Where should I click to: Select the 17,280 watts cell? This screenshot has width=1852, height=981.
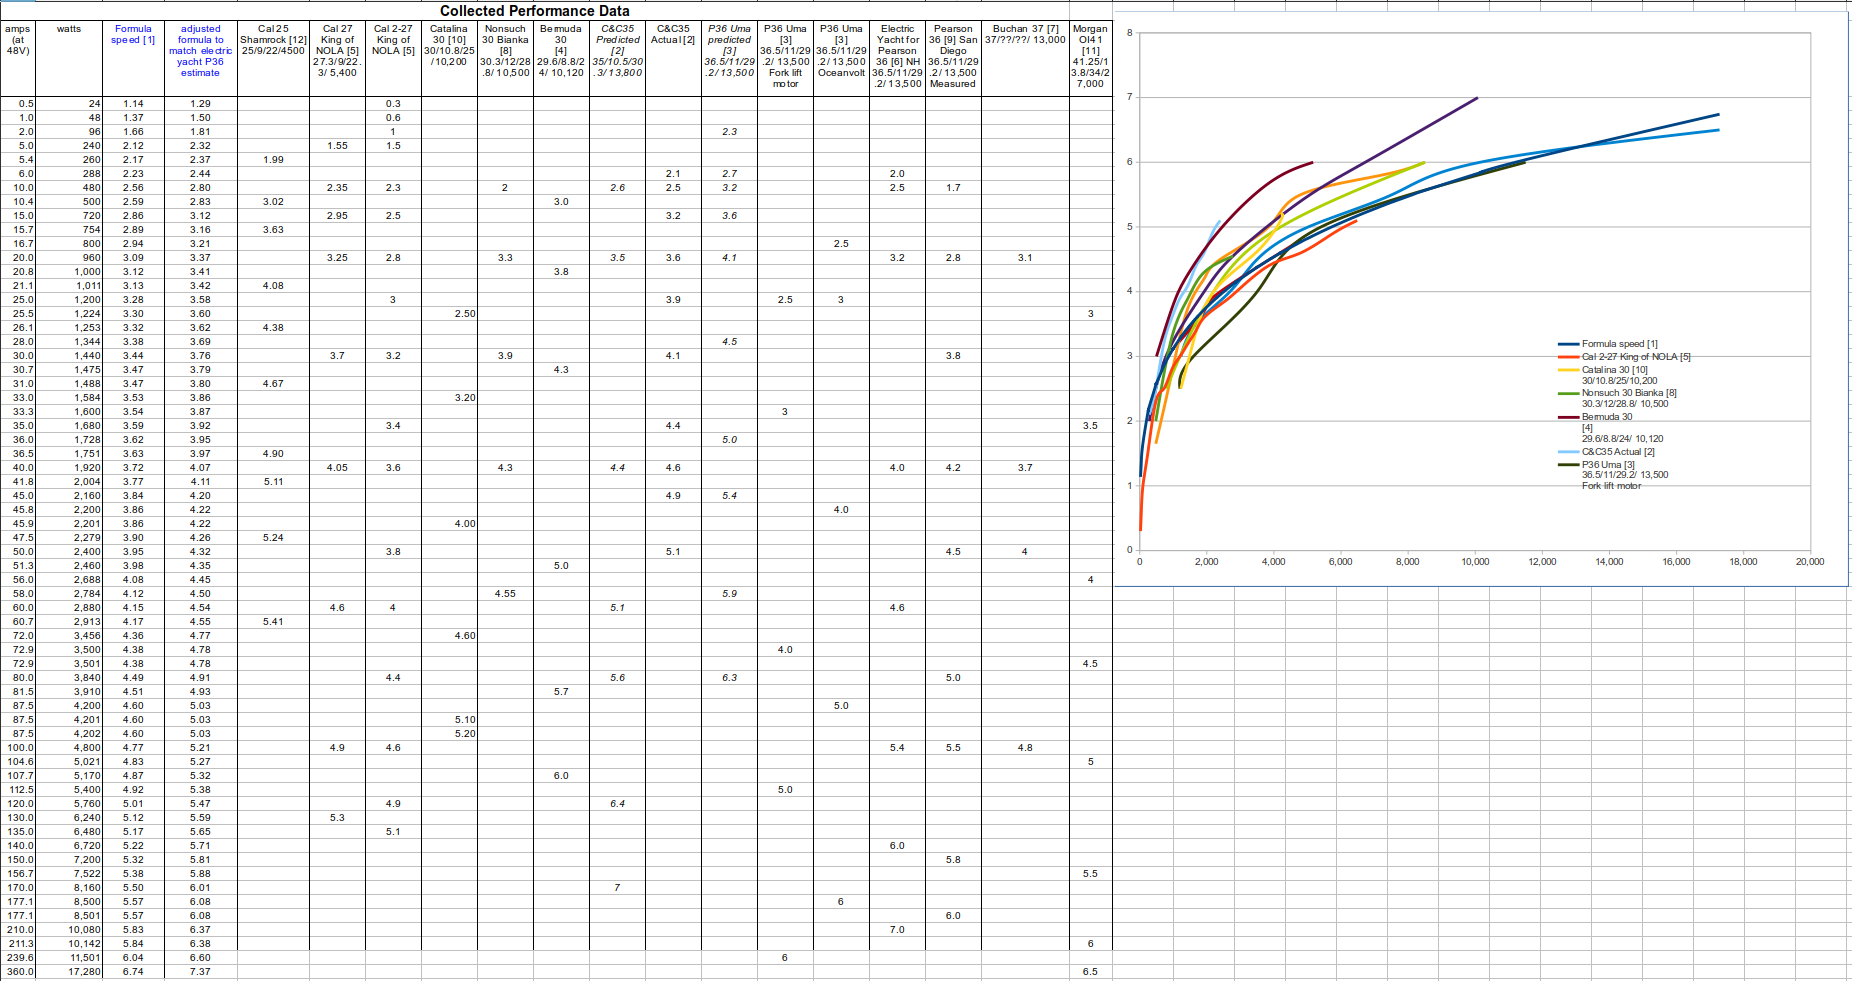(x=84, y=972)
